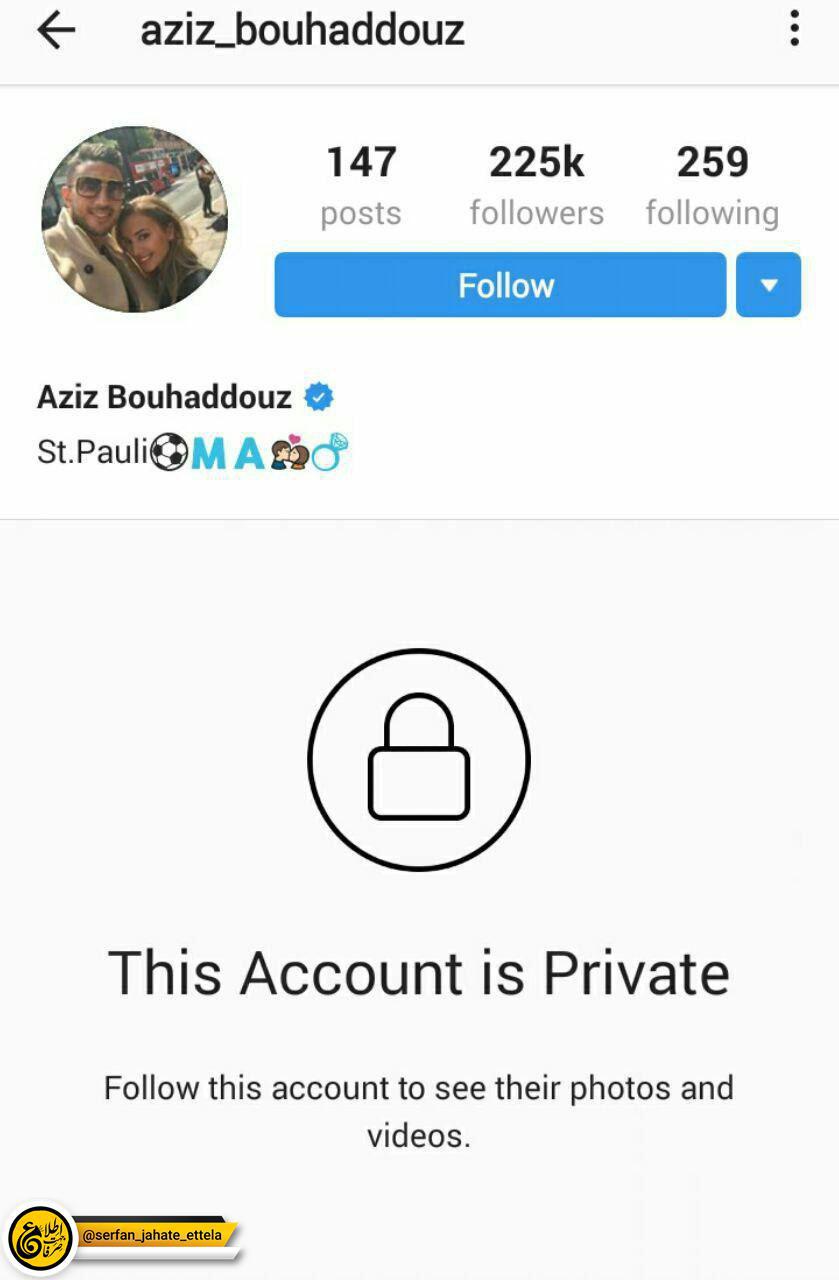Click the blue Follow button
Image resolution: width=839 pixels, height=1280 pixels.
[500, 285]
